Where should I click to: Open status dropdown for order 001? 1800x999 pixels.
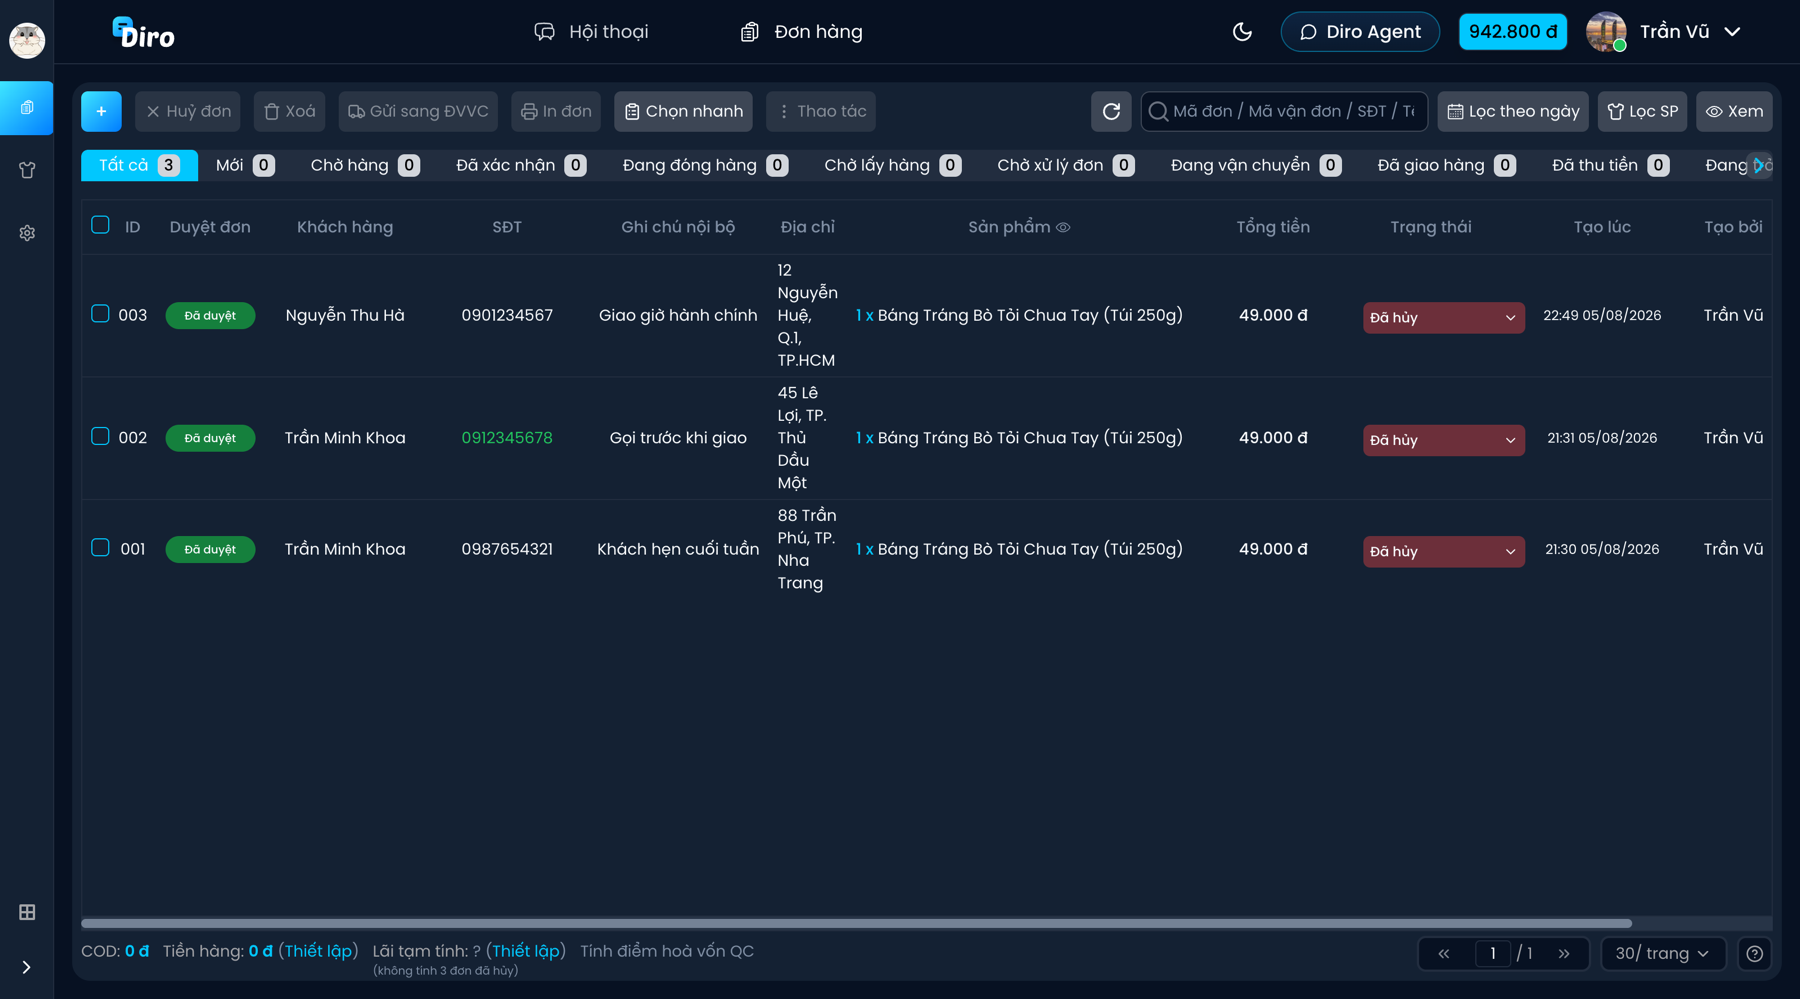coord(1444,551)
